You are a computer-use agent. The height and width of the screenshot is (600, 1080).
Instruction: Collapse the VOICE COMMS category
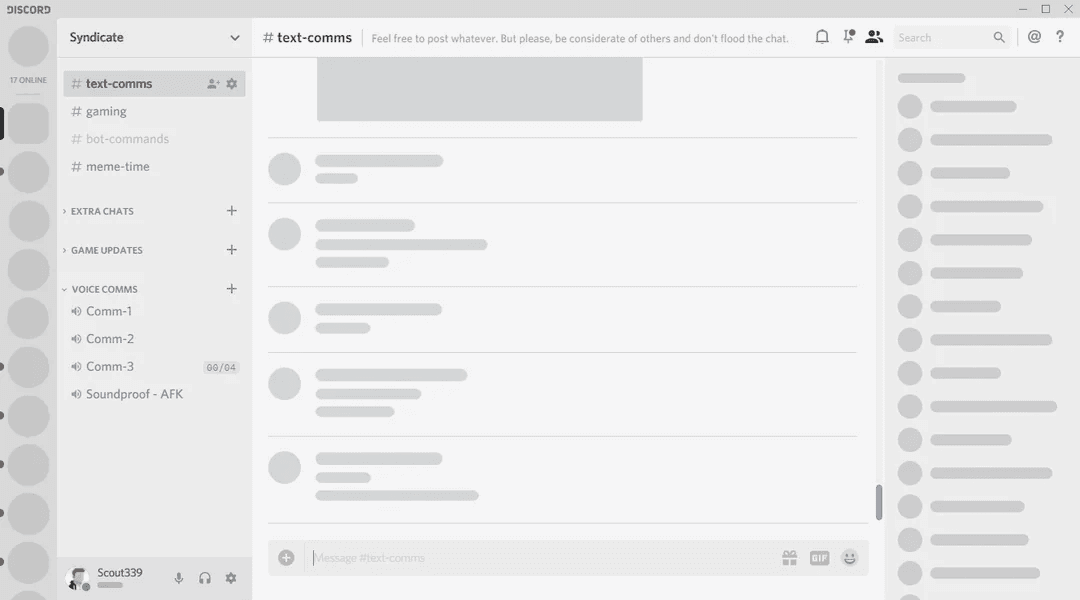tap(104, 289)
